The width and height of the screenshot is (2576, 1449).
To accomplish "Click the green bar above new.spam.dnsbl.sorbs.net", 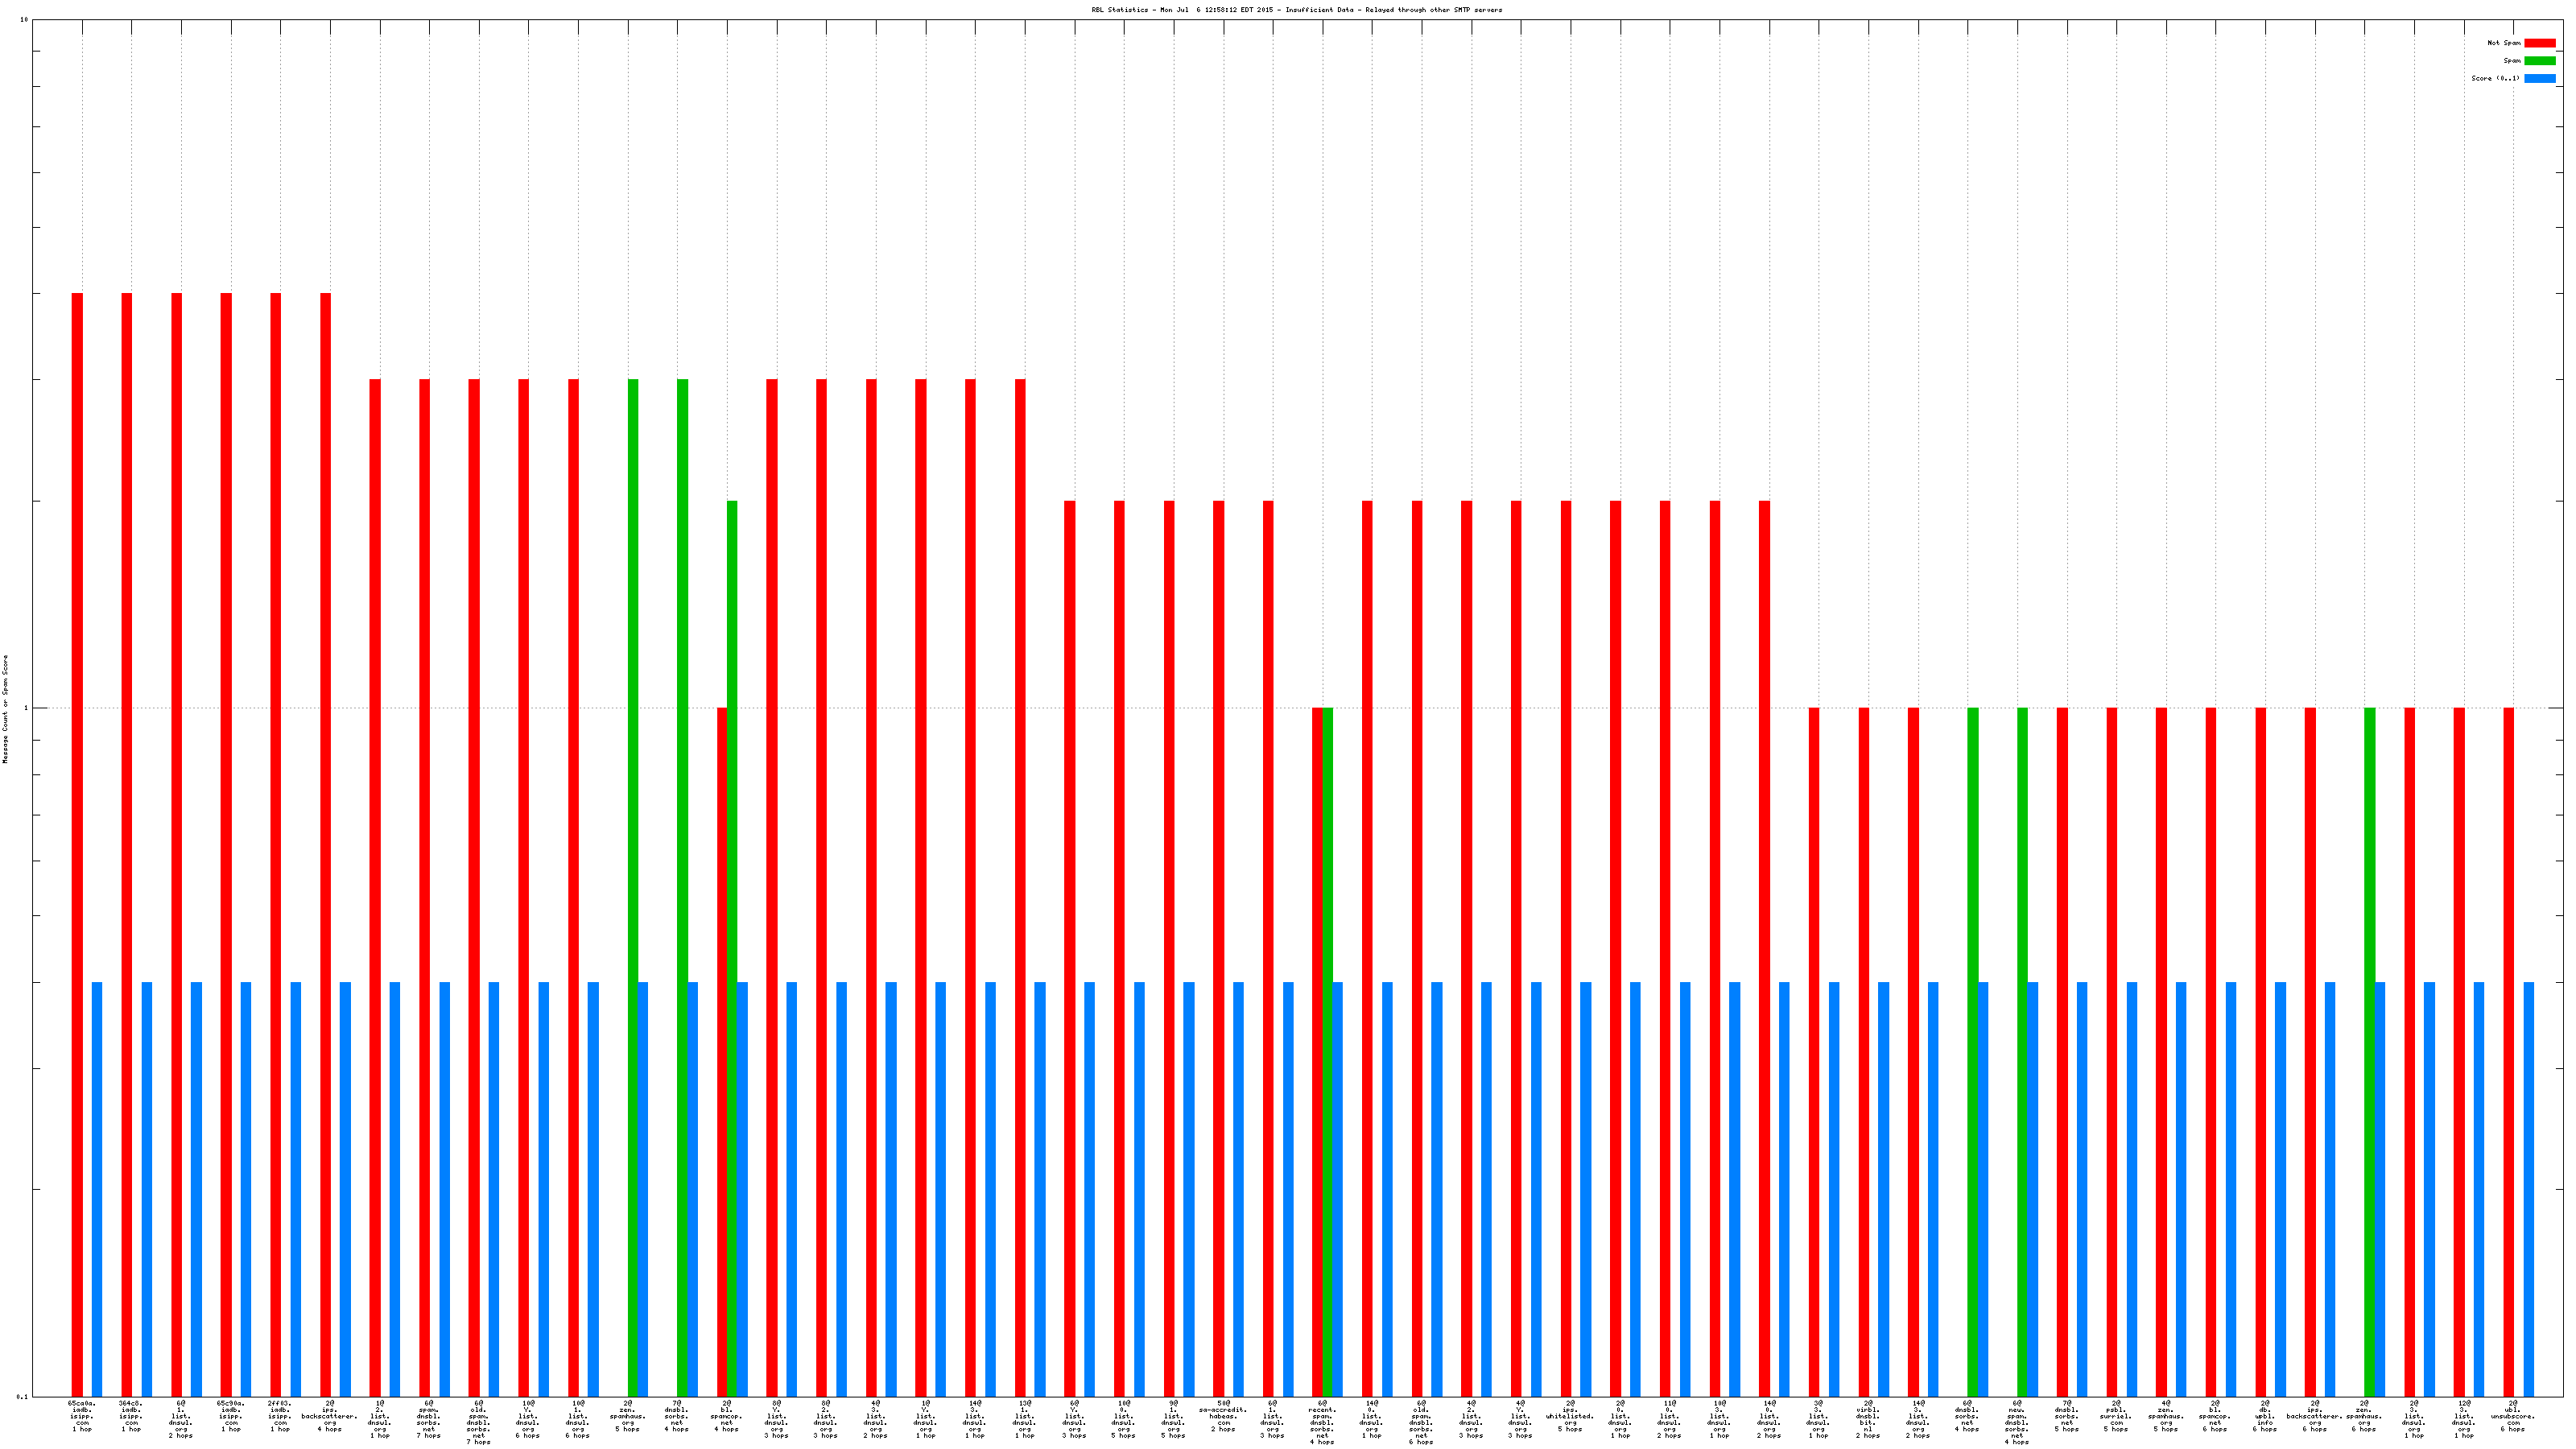I will pos(2022,1050).
